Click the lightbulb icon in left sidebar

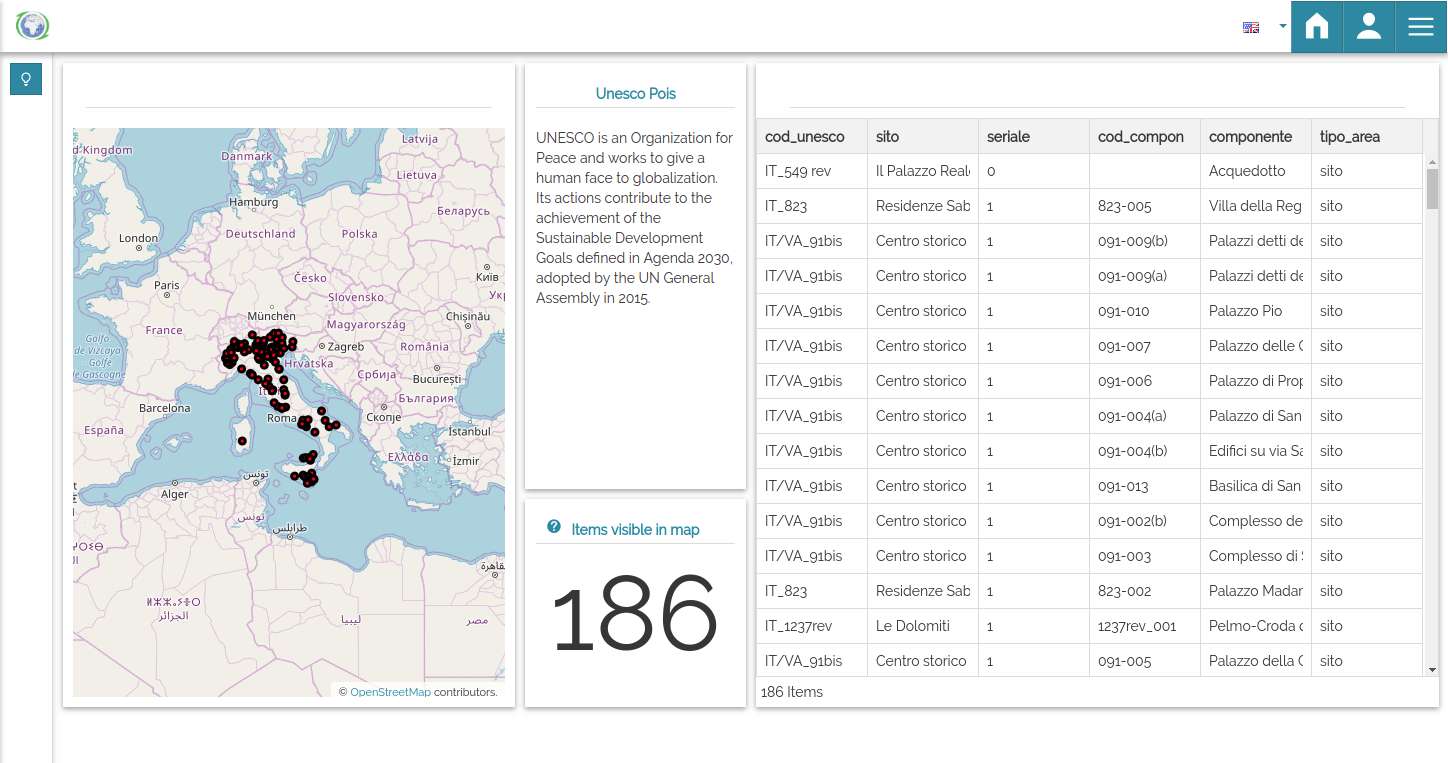26,80
